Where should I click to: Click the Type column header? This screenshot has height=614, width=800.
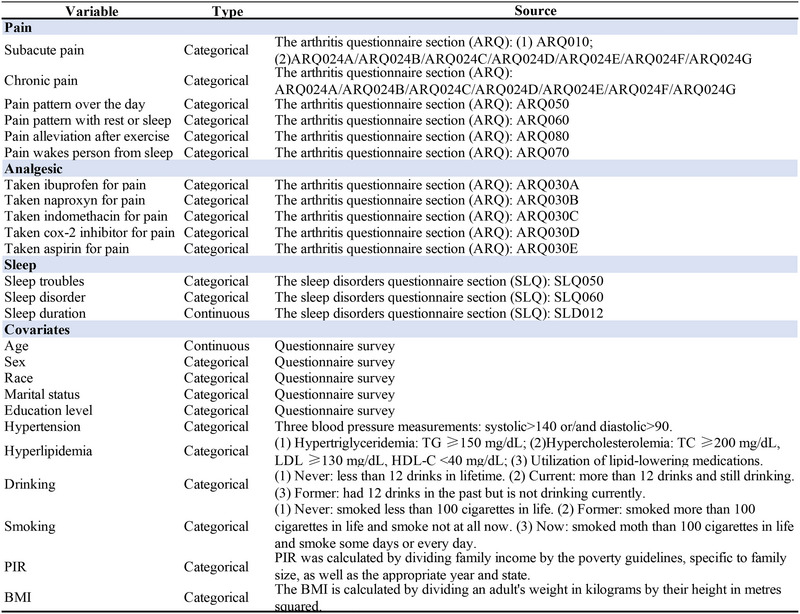(227, 11)
